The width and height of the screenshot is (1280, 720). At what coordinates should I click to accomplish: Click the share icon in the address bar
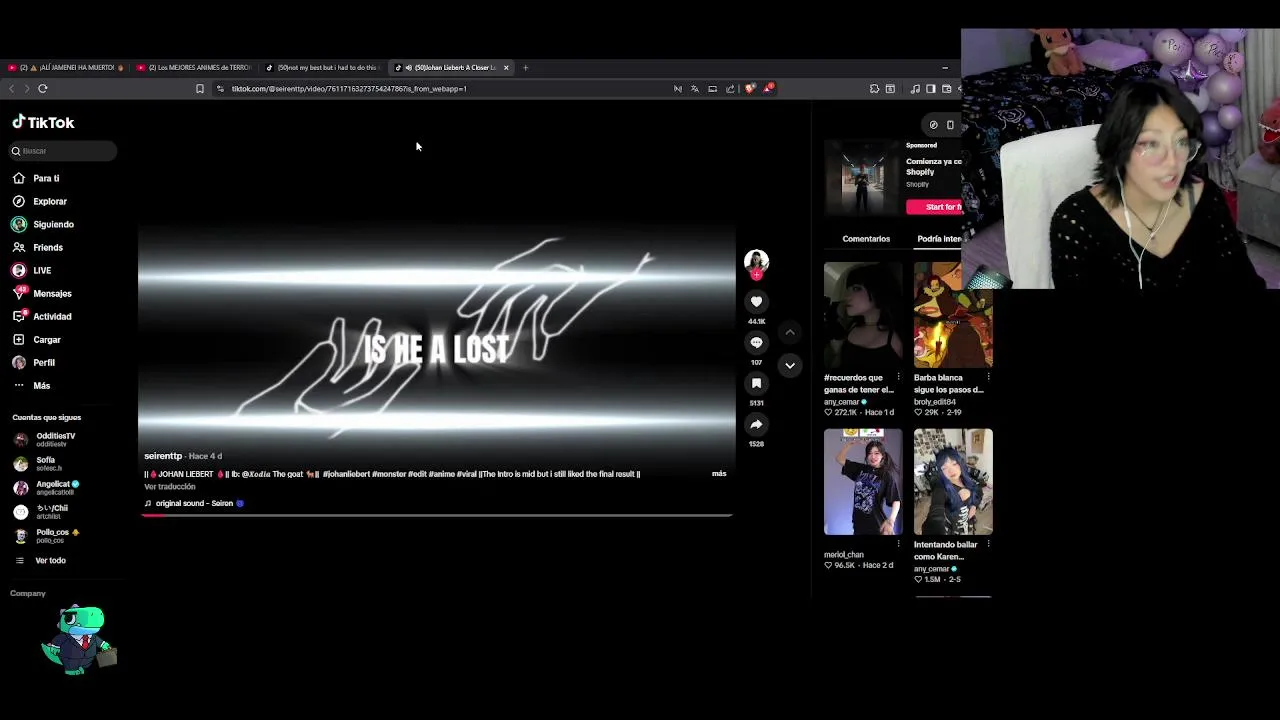click(x=731, y=88)
